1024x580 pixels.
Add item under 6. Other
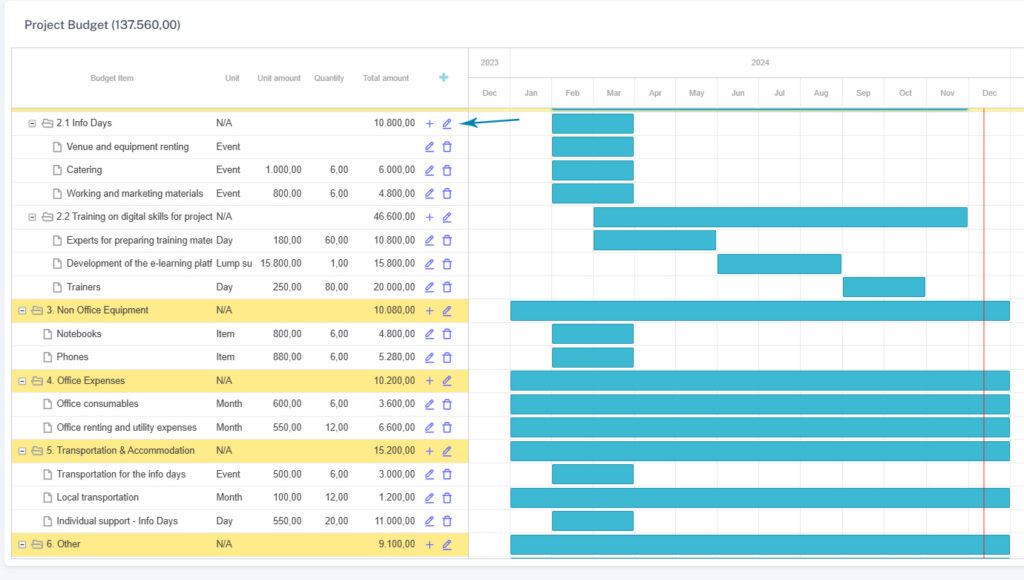429,545
